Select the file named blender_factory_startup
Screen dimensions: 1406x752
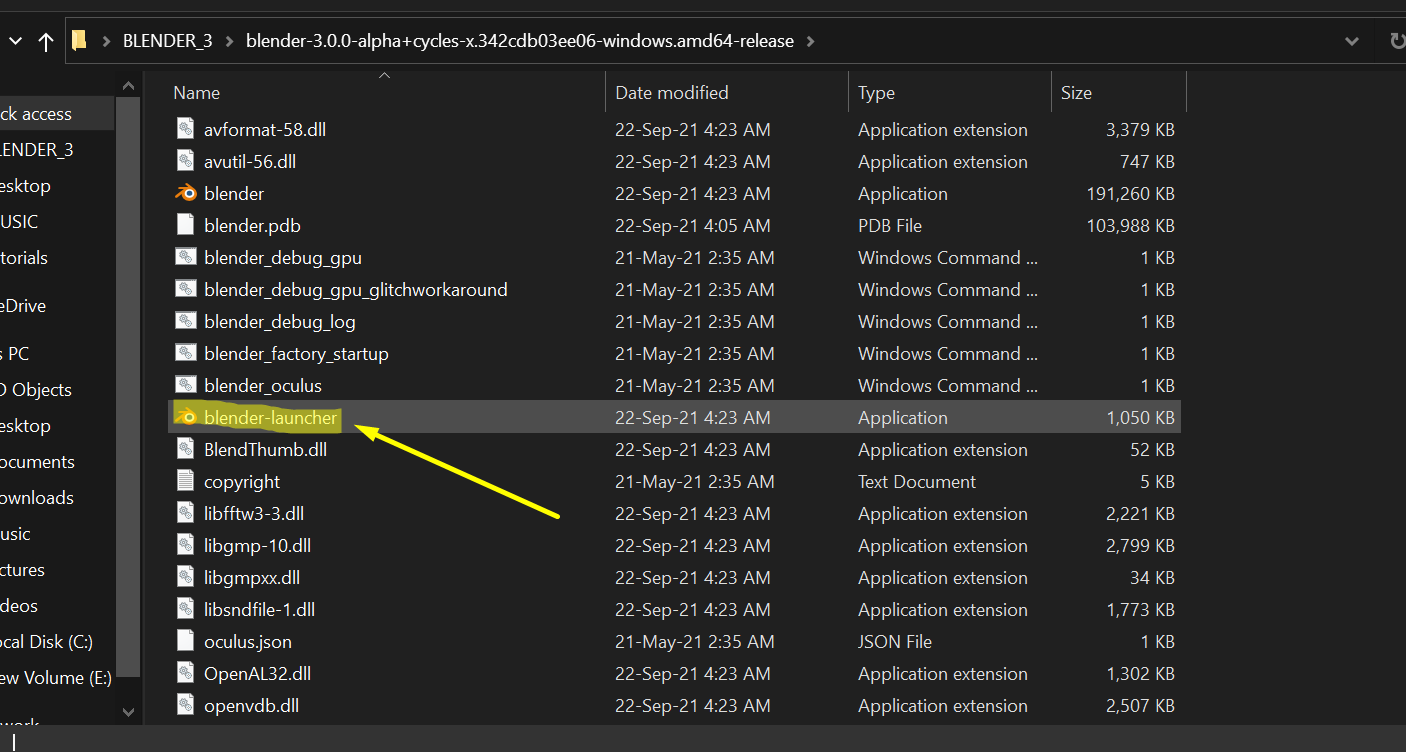[296, 353]
